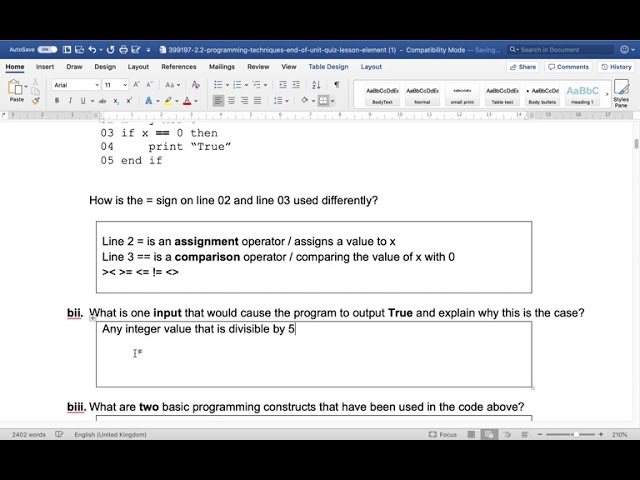The image size is (640, 480).
Task: Click the 2402 words count
Action: [x=29, y=434]
